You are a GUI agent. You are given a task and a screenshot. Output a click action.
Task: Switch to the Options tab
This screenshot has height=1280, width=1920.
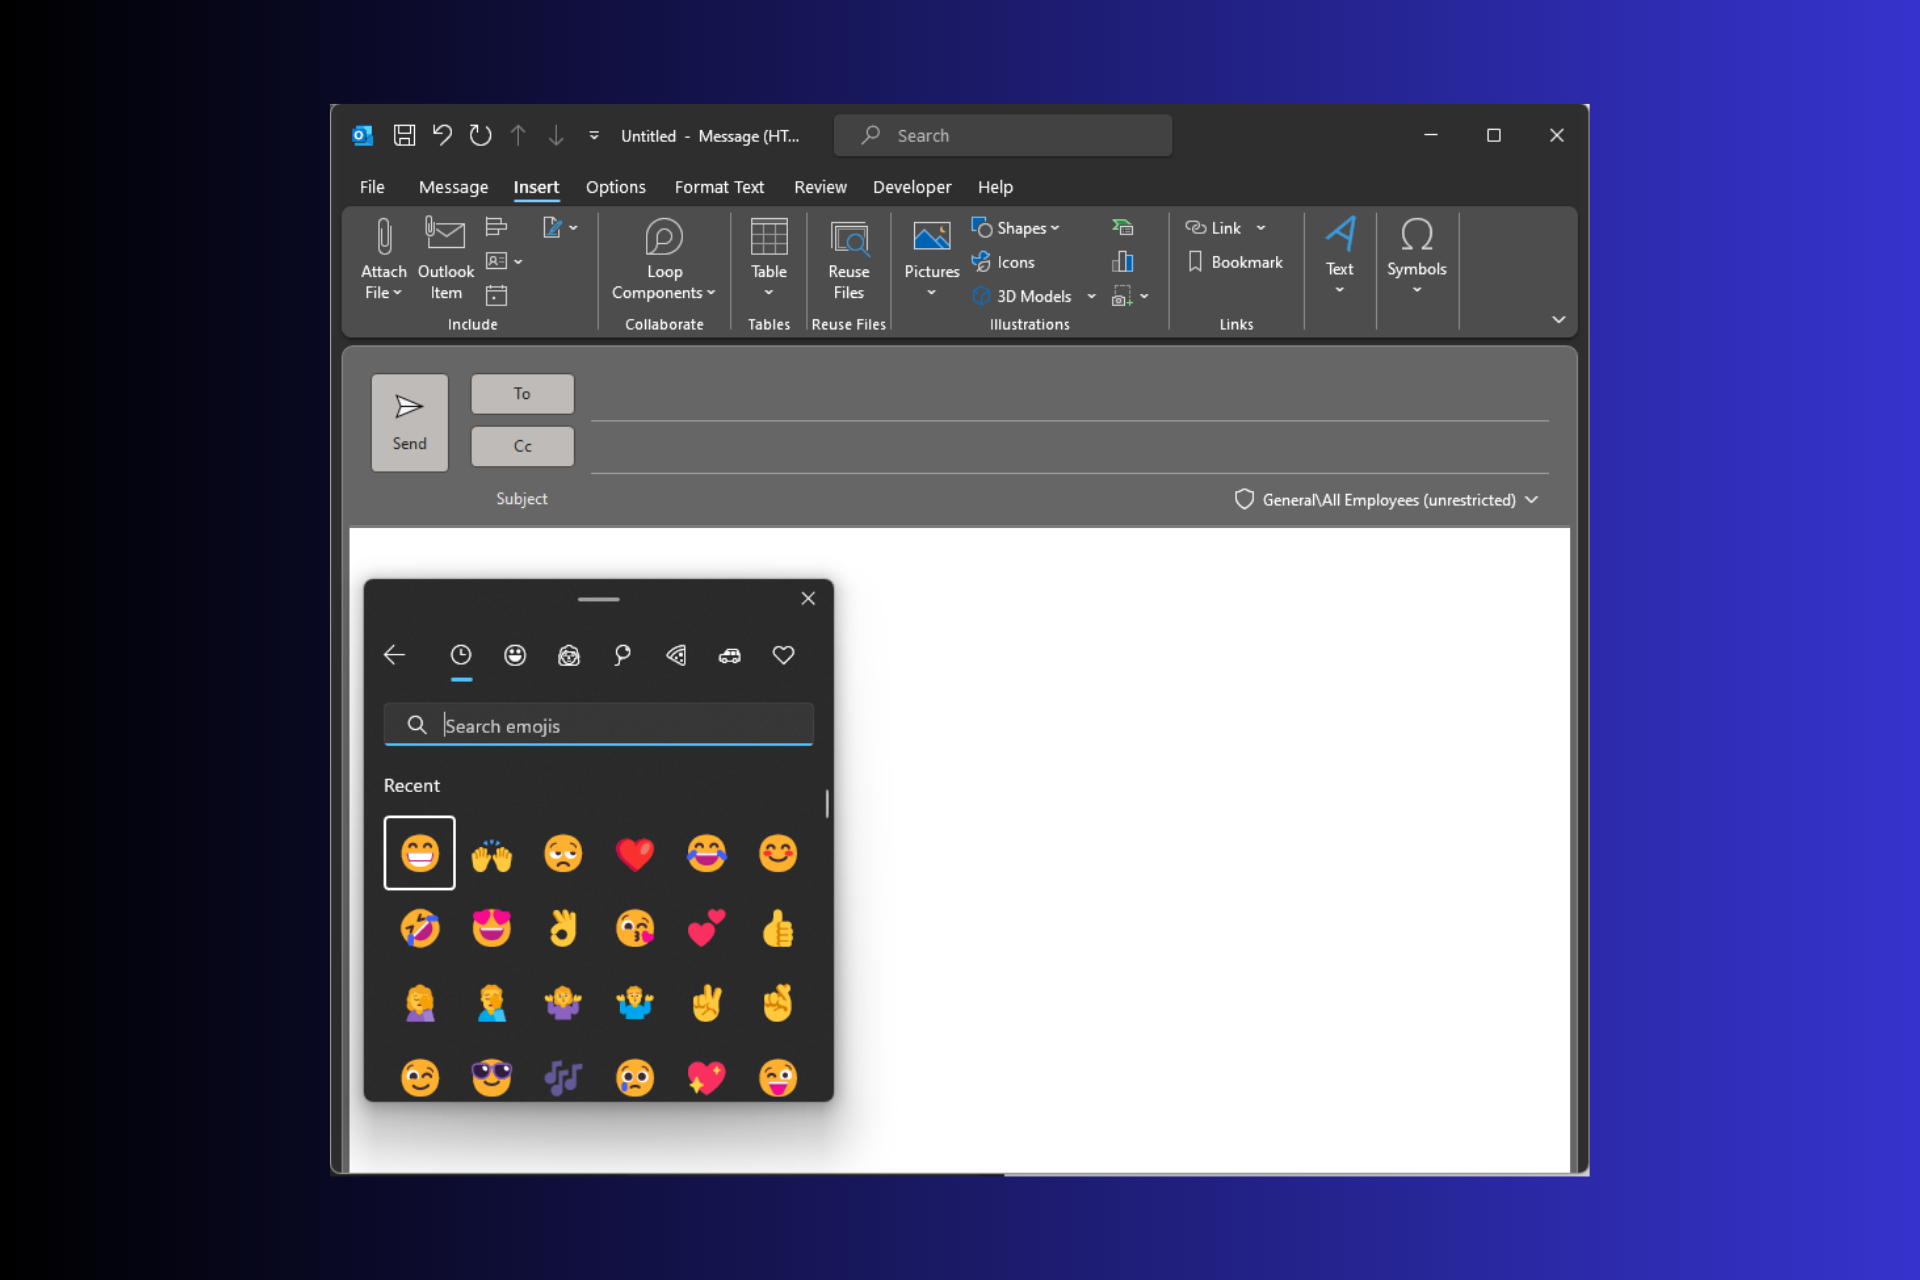pyautogui.click(x=615, y=187)
